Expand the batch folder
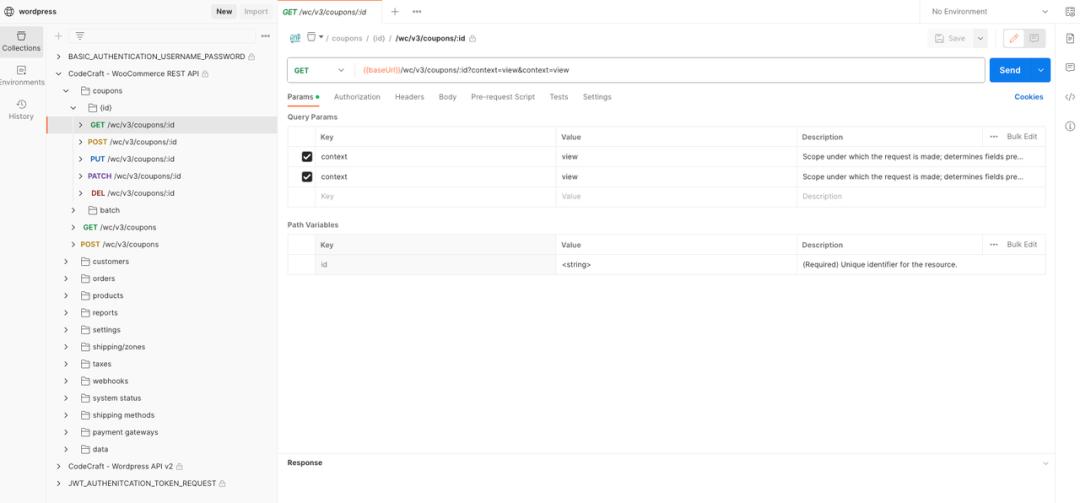The height and width of the screenshot is (503, 1080). point(74,210)
